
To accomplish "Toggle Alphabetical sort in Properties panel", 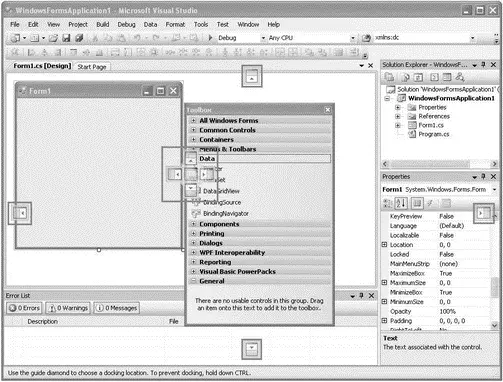I will [401, 203].
